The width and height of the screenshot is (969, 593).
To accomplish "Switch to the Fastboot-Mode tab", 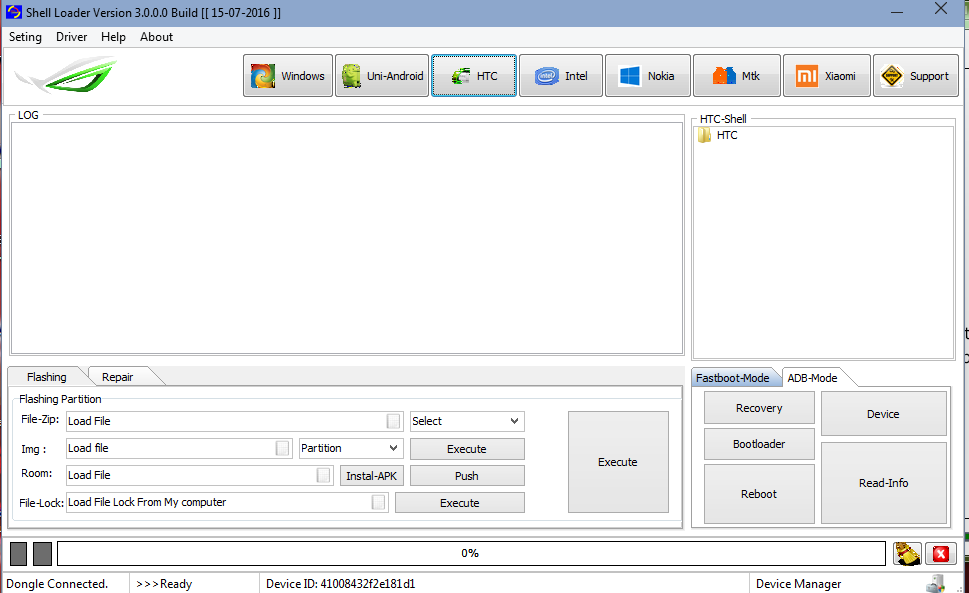I will 733,378.
